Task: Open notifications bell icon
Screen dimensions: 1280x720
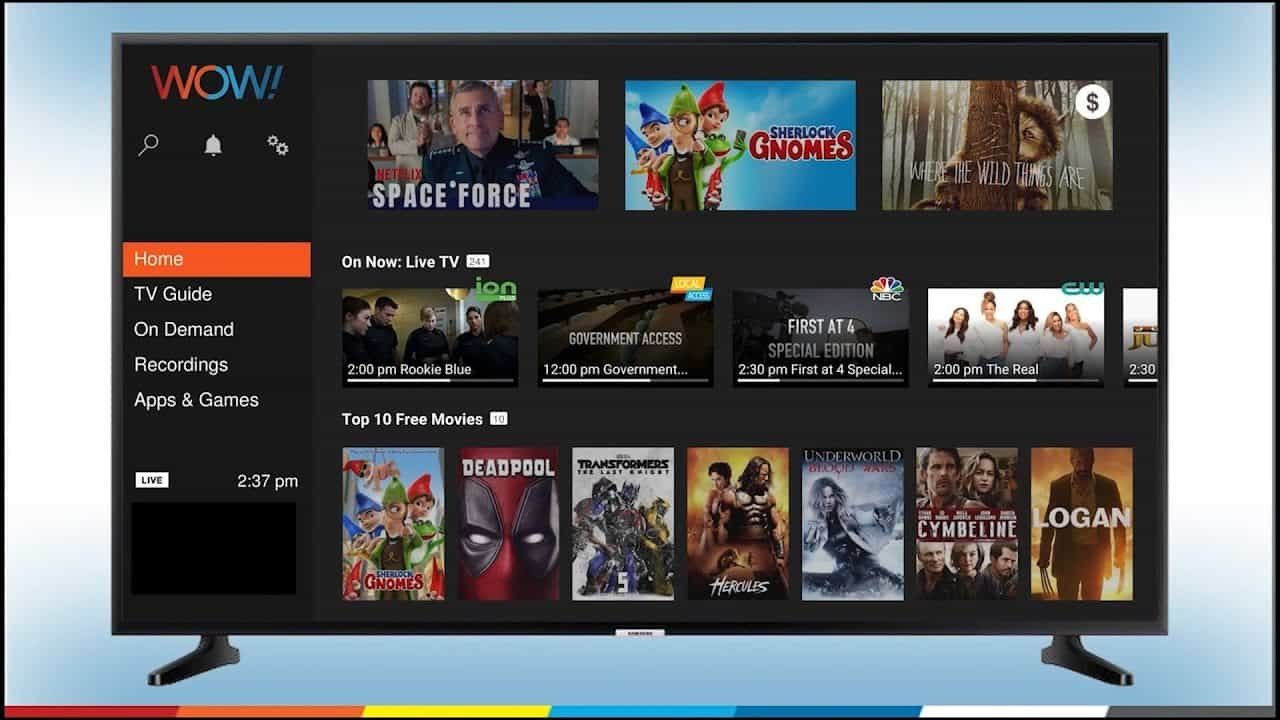Action: (213, 146)
